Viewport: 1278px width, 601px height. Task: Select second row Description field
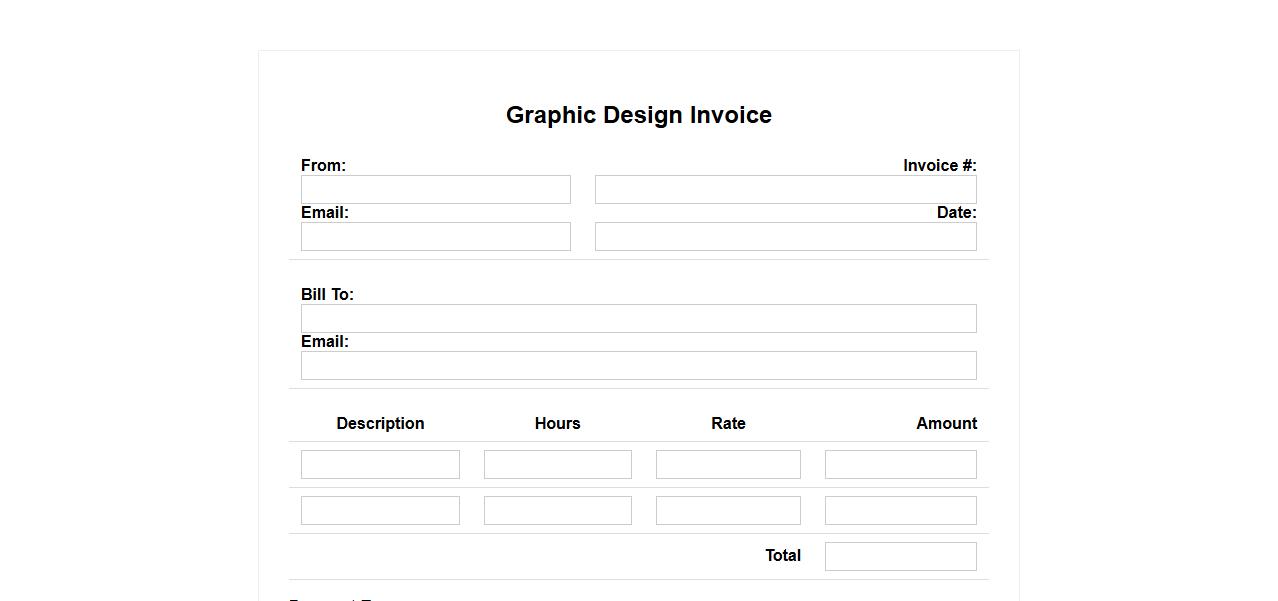click(380, 510)
